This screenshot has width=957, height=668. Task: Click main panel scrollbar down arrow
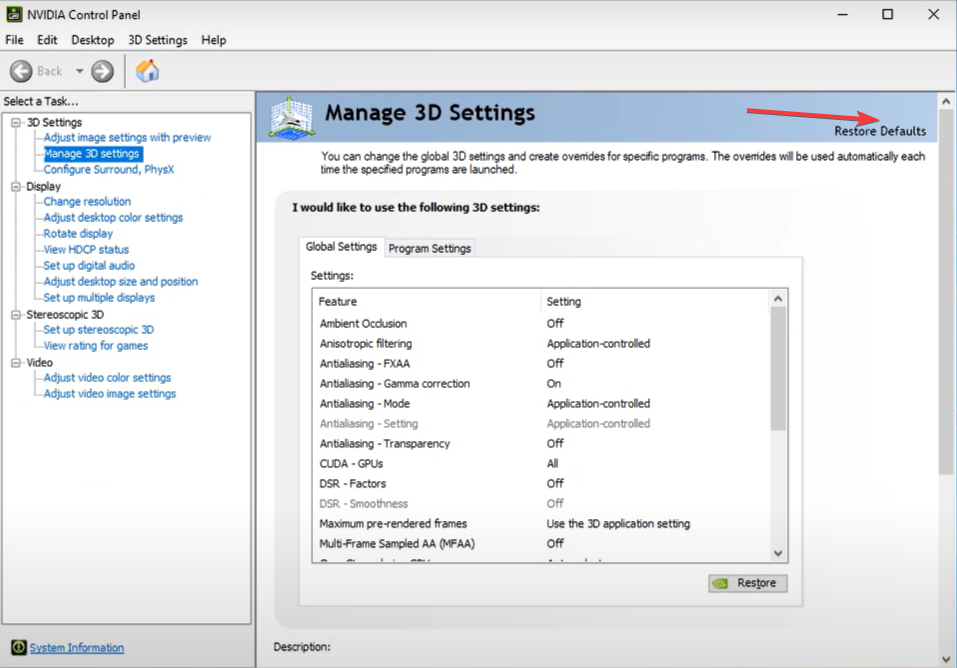click(946, 659)
